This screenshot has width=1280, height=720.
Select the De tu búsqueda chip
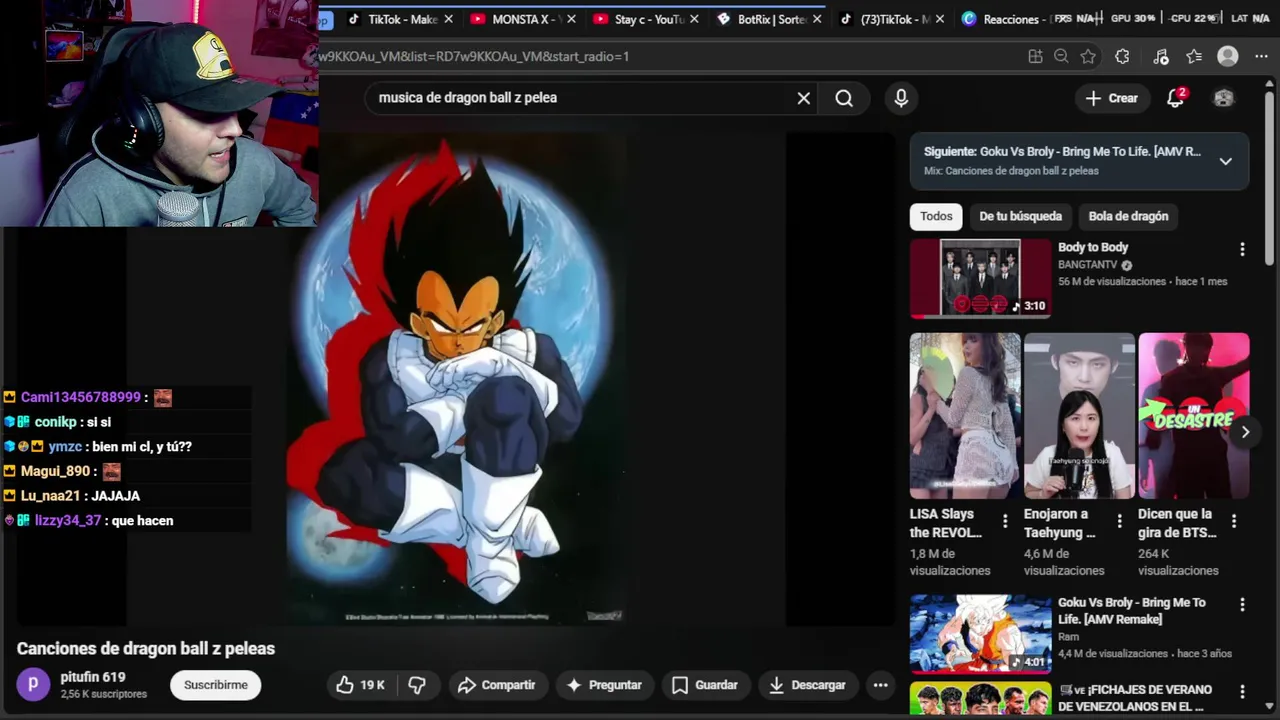[x=1020, y=216]
